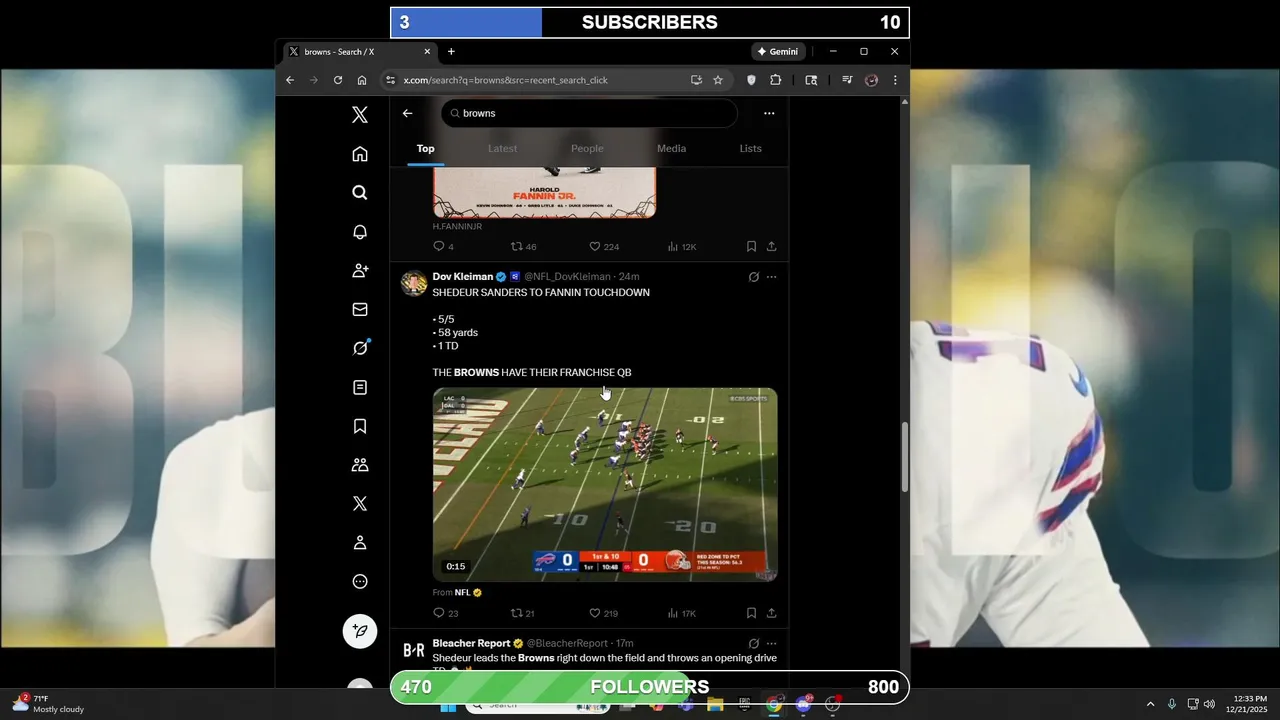This screenshot has height=720, width=1280.
Task: View the 12K views analytics
Action: tap(681, 246)
